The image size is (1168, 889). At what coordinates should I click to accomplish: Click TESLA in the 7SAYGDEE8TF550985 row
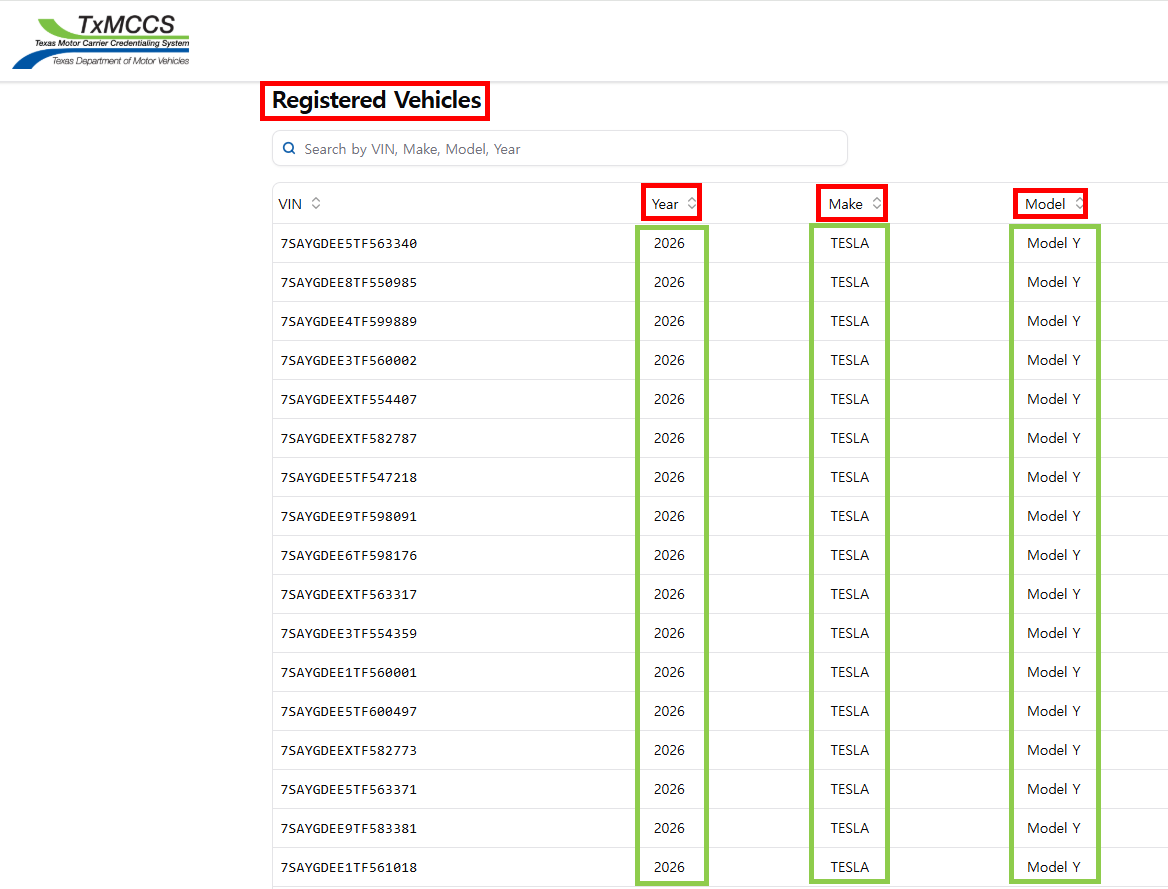[850, 282]
